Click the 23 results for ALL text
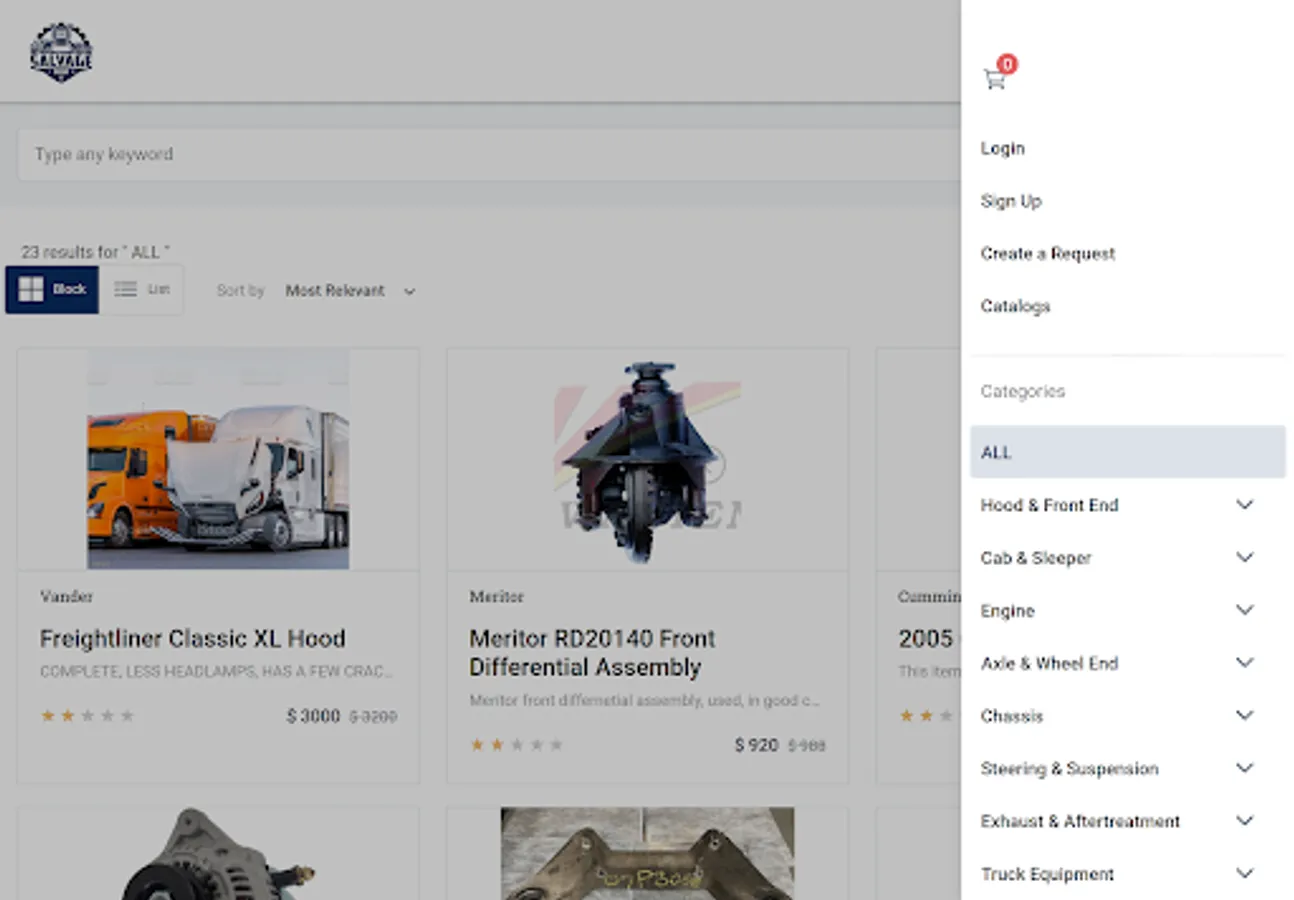This screenshot has width=1294, height=900. (95, 252)
